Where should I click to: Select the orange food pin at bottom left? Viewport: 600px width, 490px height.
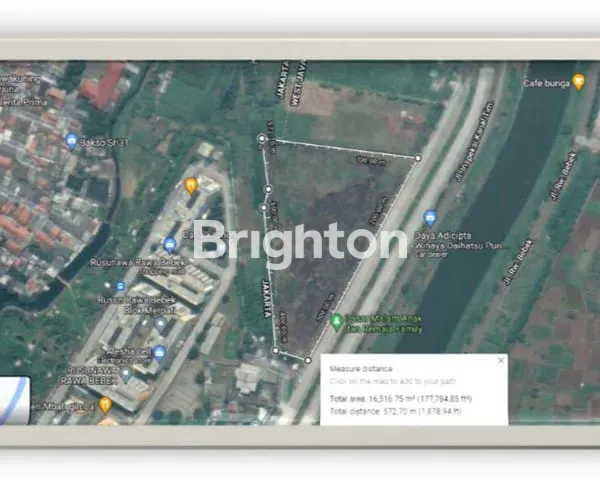tap(105, 405)
